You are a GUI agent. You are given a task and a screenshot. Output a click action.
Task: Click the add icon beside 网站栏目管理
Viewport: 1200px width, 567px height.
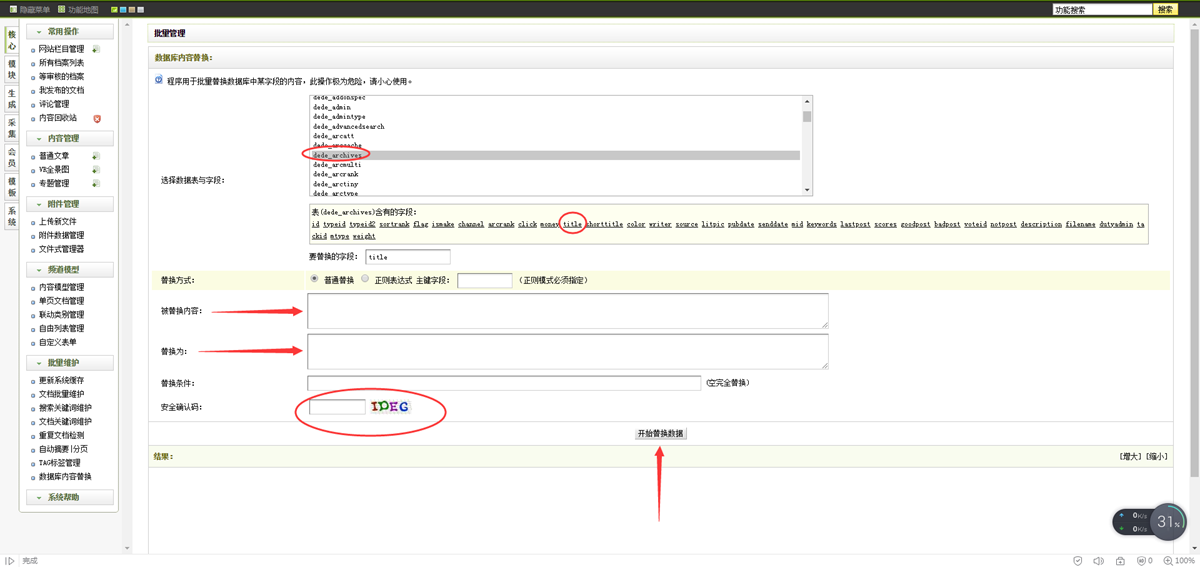[x=96, y=49]
